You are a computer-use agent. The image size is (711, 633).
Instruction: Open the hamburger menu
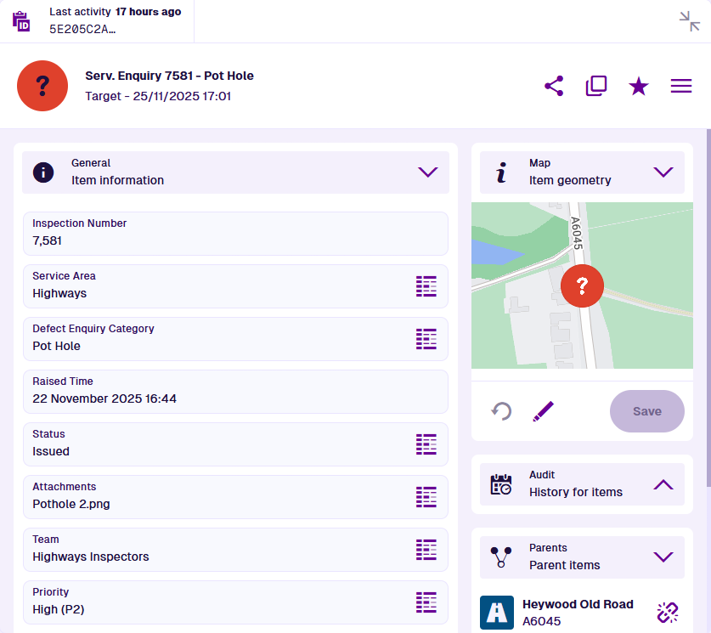(x=681, y=86)
